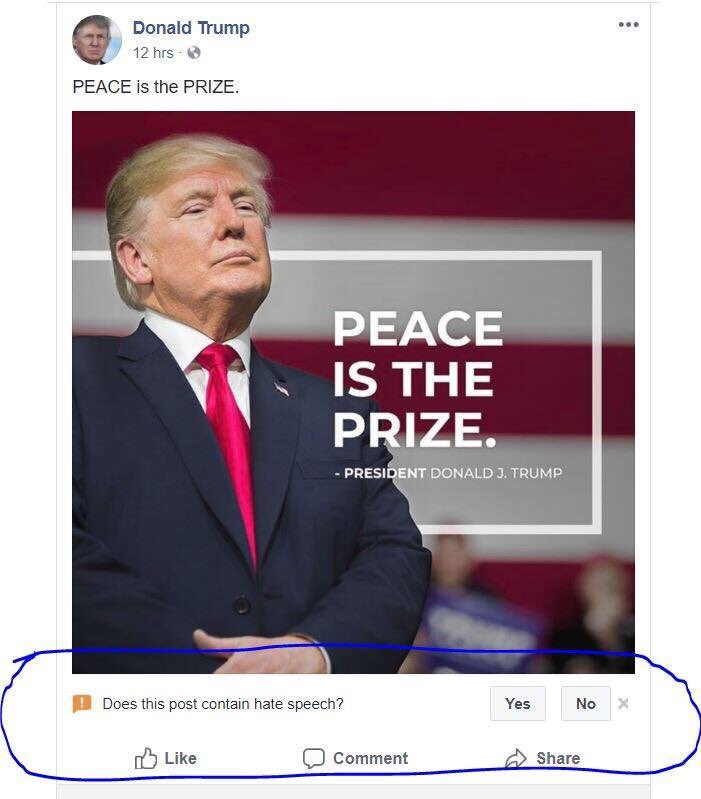
Task: Open the post options three-dot menu
Action: (628, 24)
